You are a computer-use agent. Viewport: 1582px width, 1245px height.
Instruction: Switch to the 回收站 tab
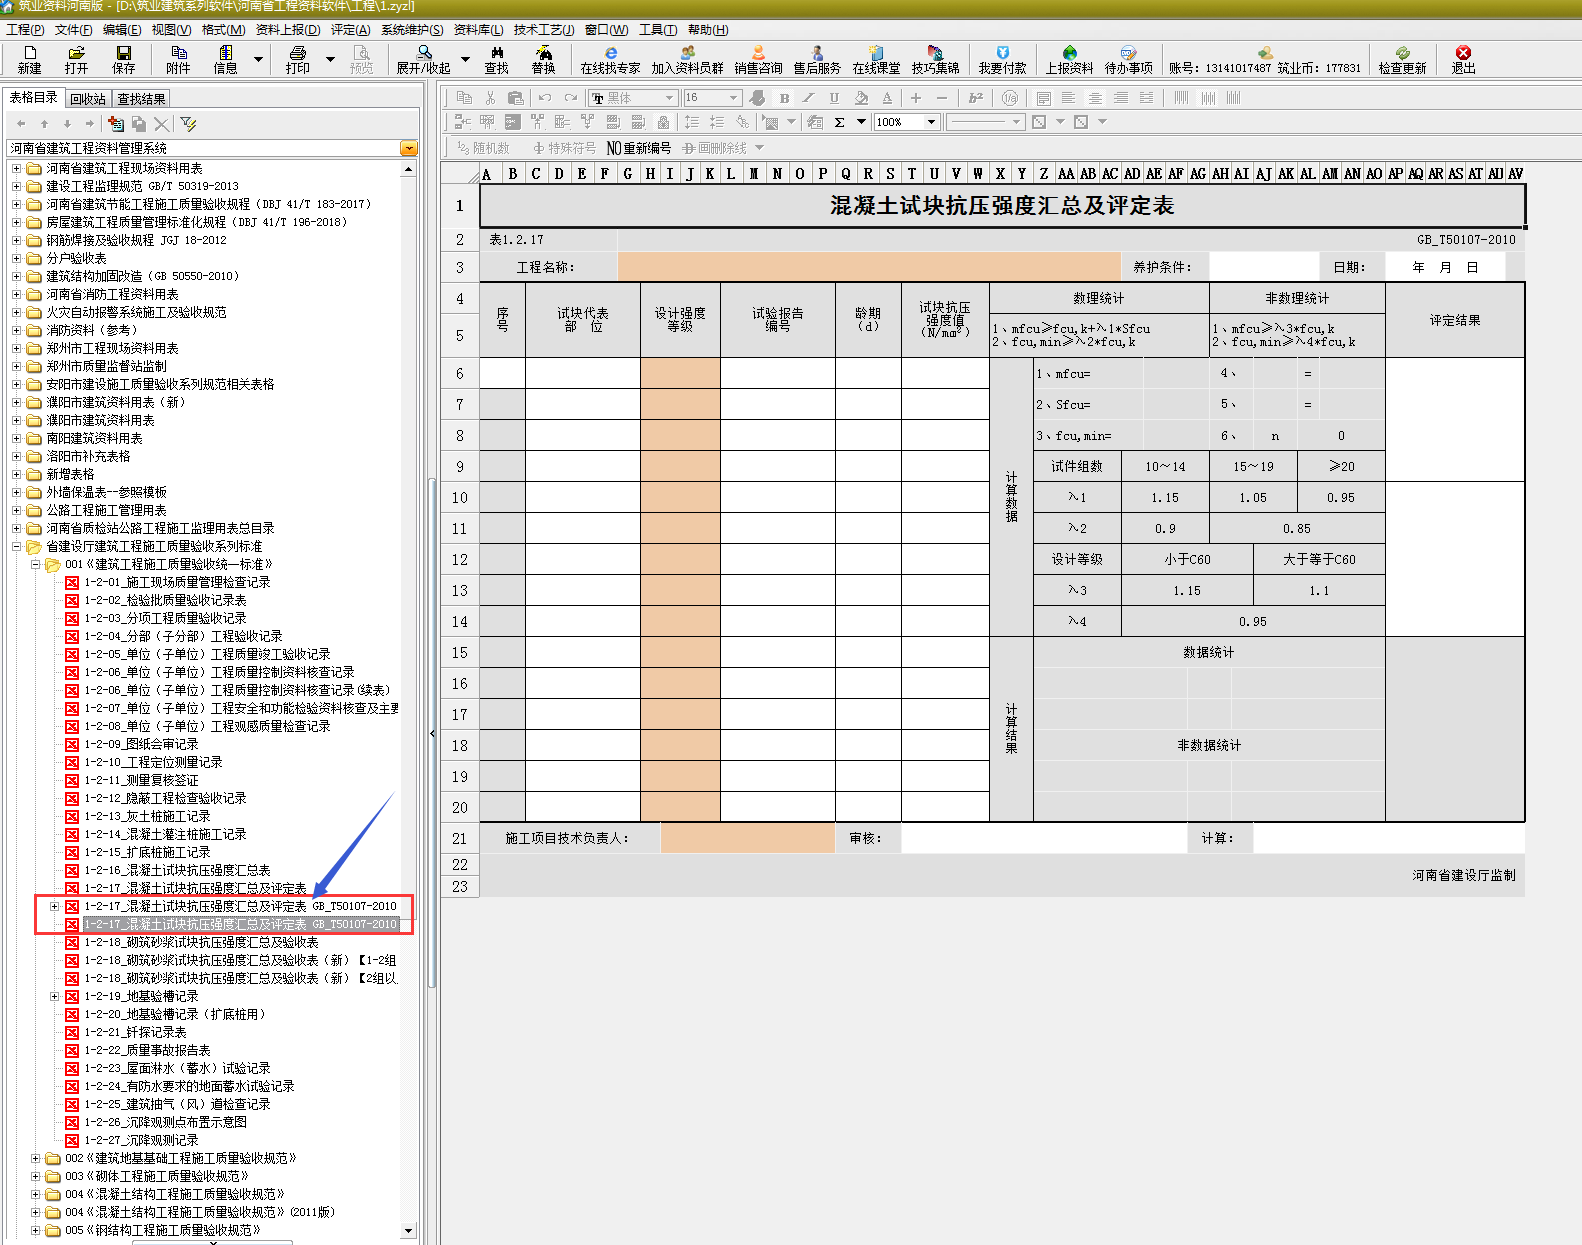[x=88, y=99]
